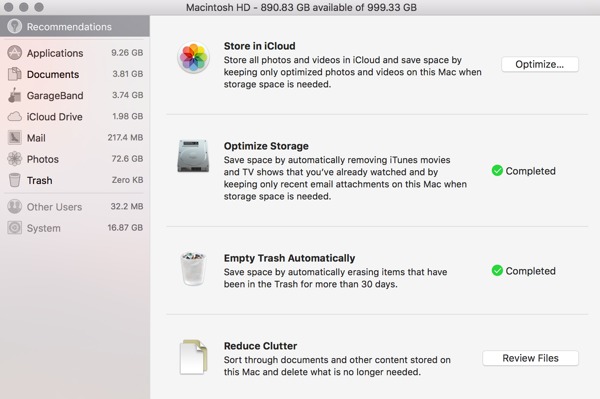
Task: Click the Trash can sidebar icon
Action: tap(15, 180)
